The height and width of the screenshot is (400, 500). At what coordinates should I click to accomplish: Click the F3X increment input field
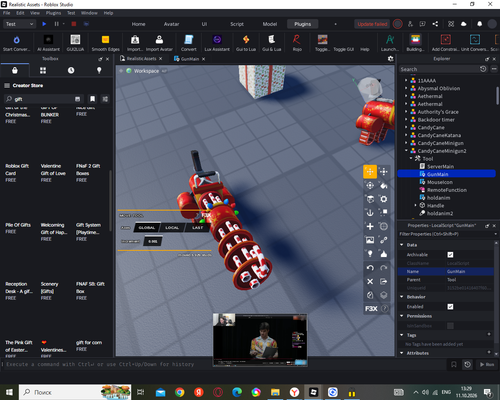tap(153, 241)
